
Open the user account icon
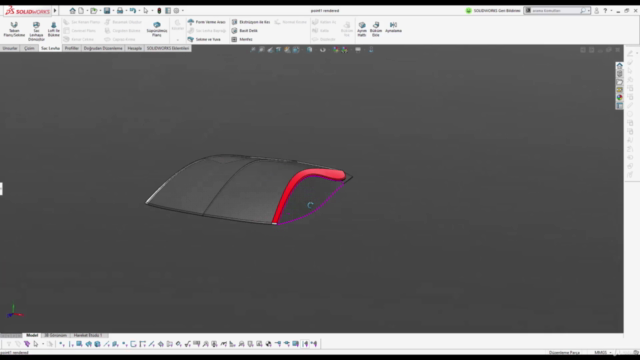596,11
